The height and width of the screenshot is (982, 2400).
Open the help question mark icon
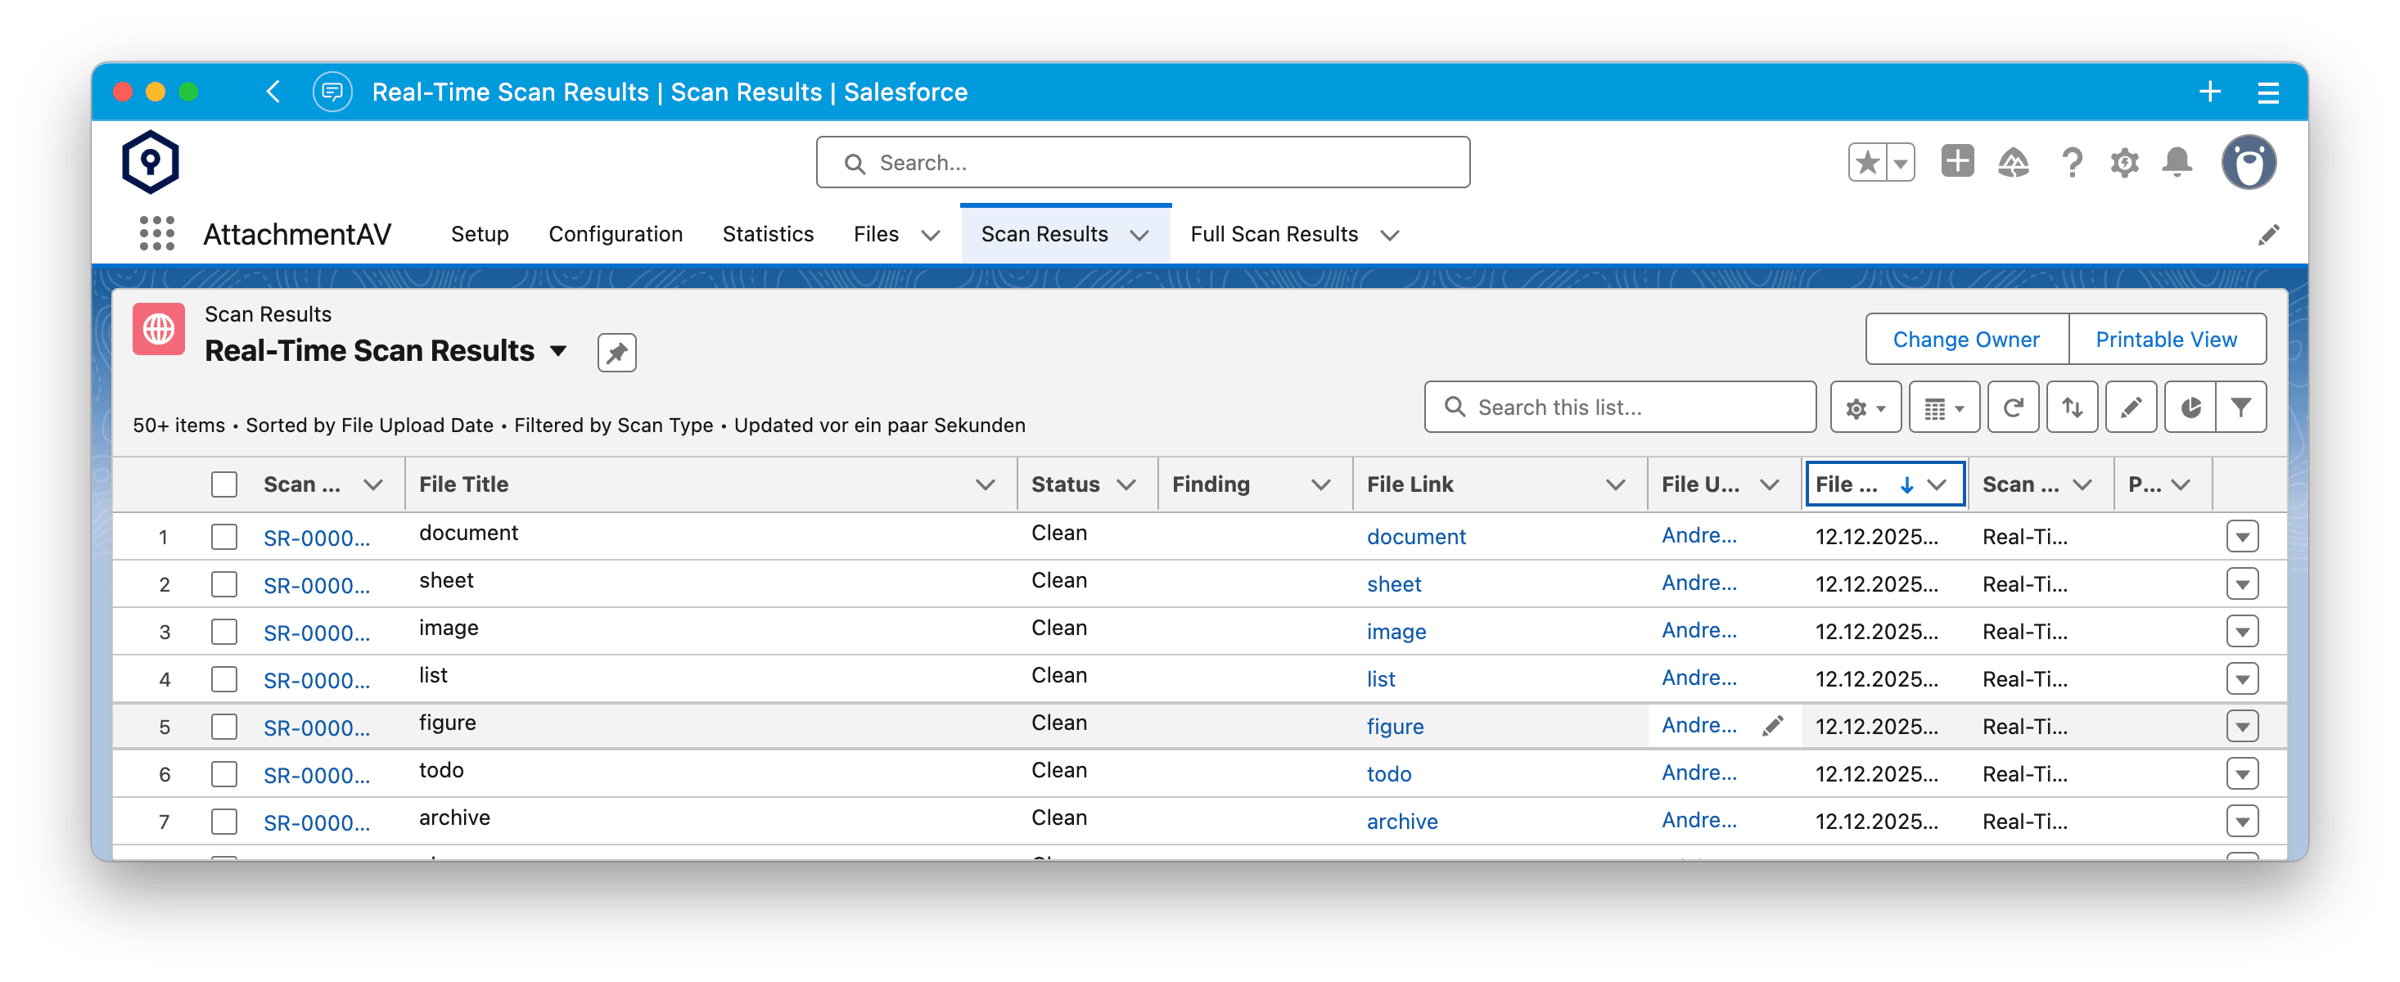2071,162
